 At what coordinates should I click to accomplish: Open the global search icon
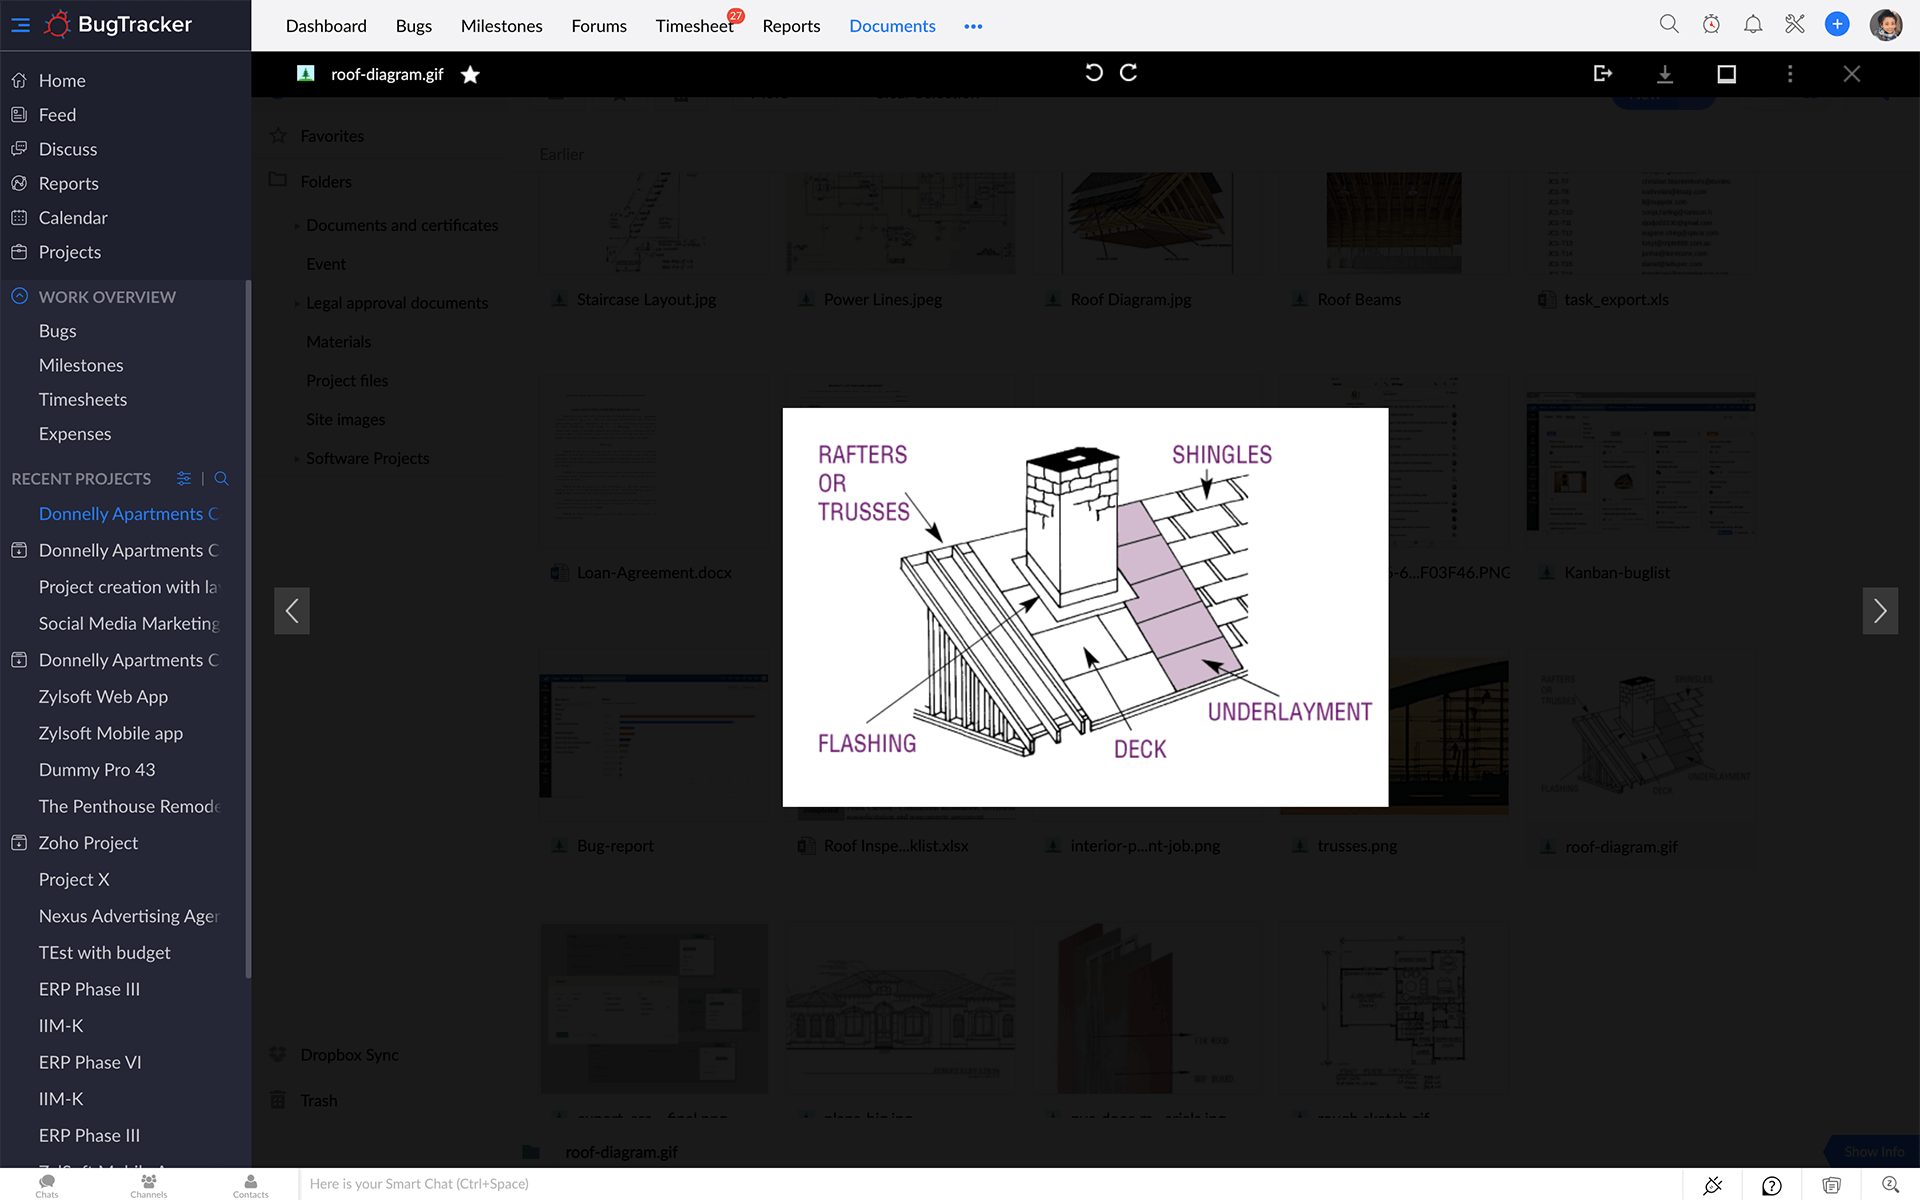(x=1669, y=24)
